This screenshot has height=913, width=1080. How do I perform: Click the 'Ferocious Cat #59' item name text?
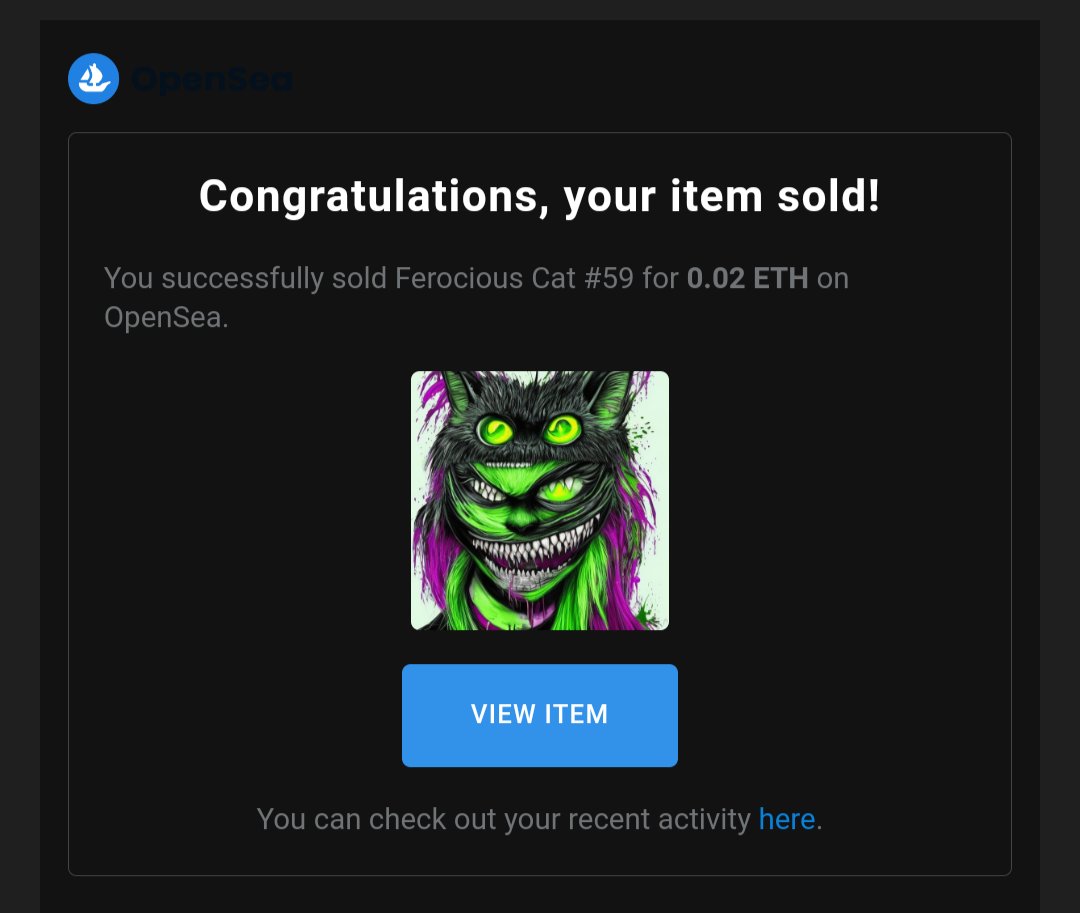514,279
